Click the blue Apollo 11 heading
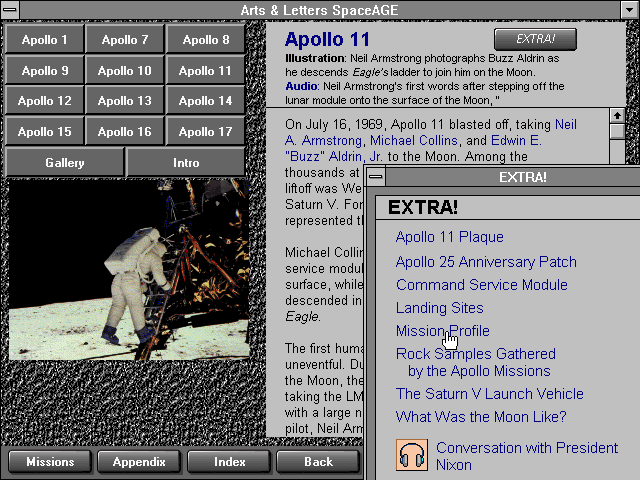This screenshot has width=640, height=480. 327,40
